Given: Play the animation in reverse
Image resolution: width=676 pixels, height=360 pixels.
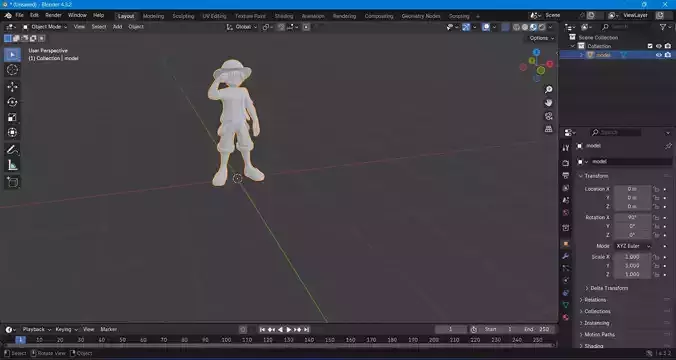Looking at the screenshot, I should pos(280,329).
